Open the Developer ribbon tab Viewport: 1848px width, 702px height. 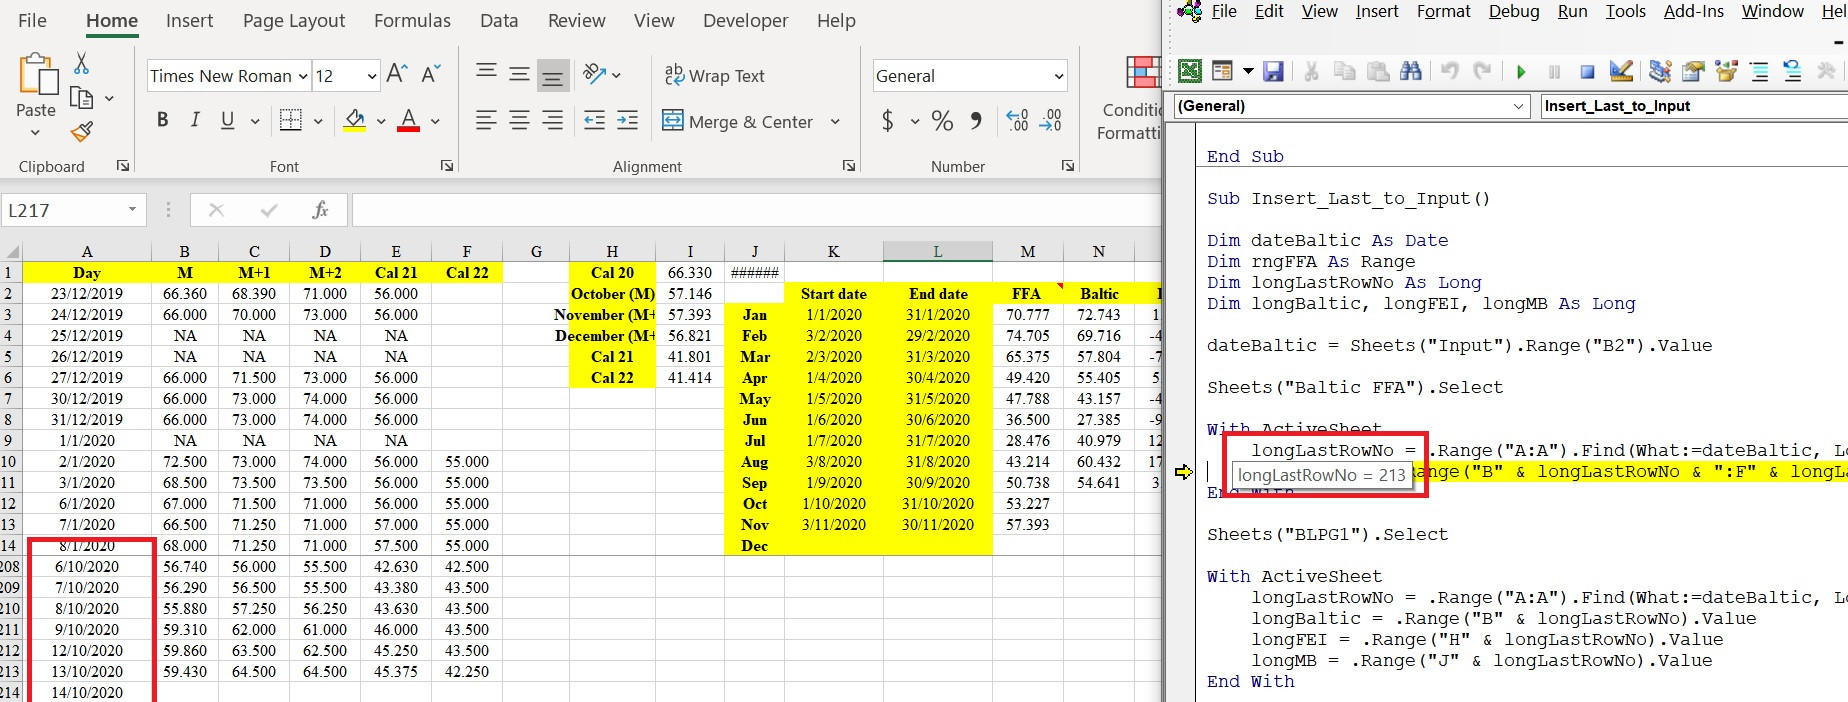745,20
